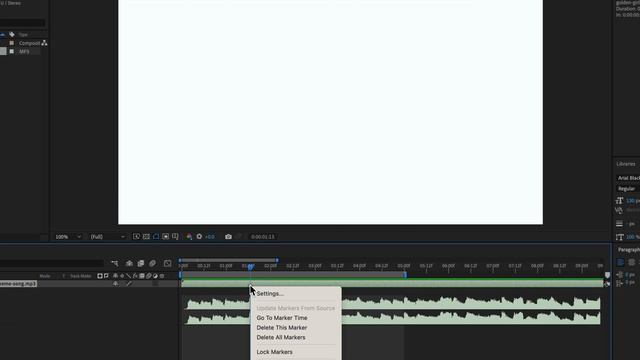Click the audio layer's effect switch slash icon

pyautogui.click(x=129, y=284)
